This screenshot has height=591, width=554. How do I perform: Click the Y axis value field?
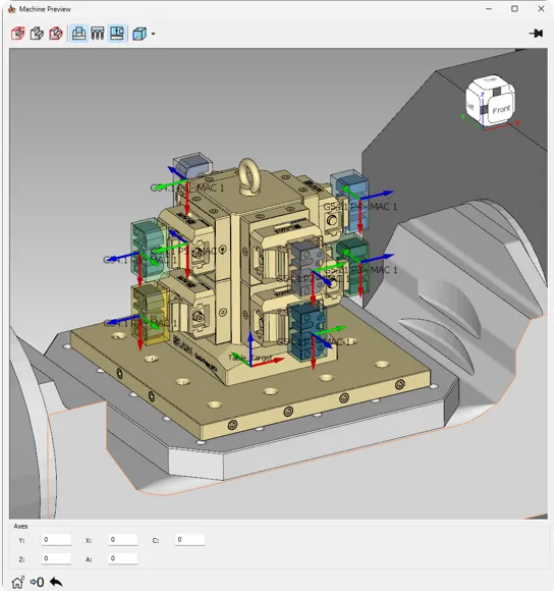(x=56, y=540)
